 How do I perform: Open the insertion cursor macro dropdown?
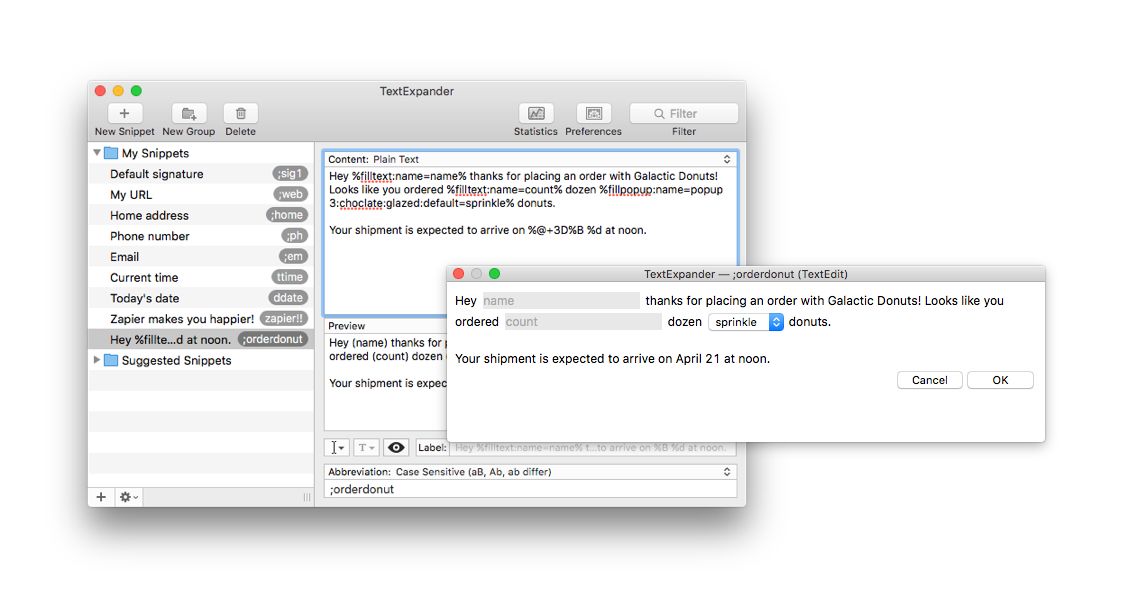click(337, 448)
